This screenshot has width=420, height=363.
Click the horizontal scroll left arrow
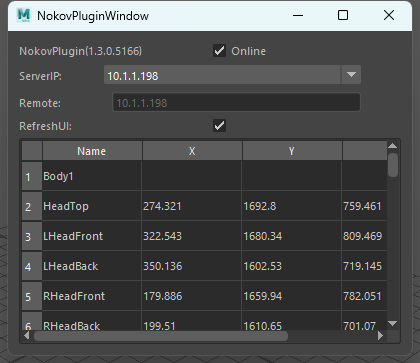point(27,336)
